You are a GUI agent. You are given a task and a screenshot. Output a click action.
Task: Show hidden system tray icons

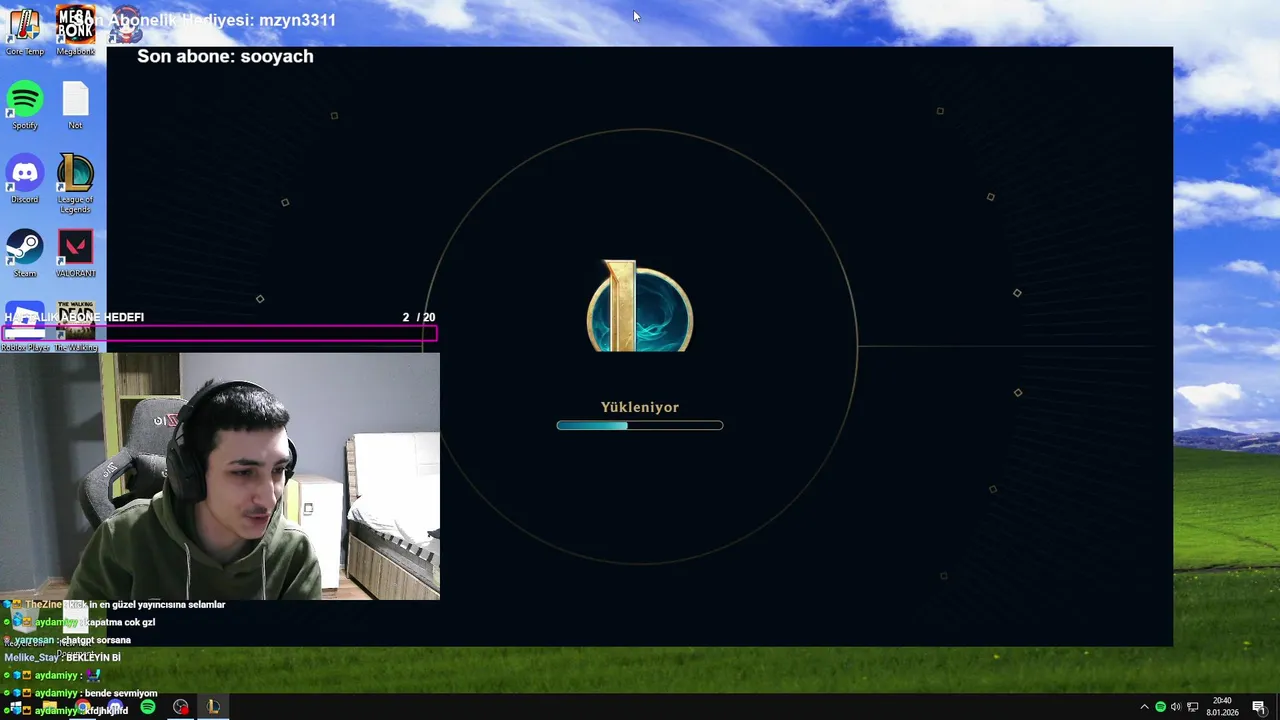[1144, 707]
